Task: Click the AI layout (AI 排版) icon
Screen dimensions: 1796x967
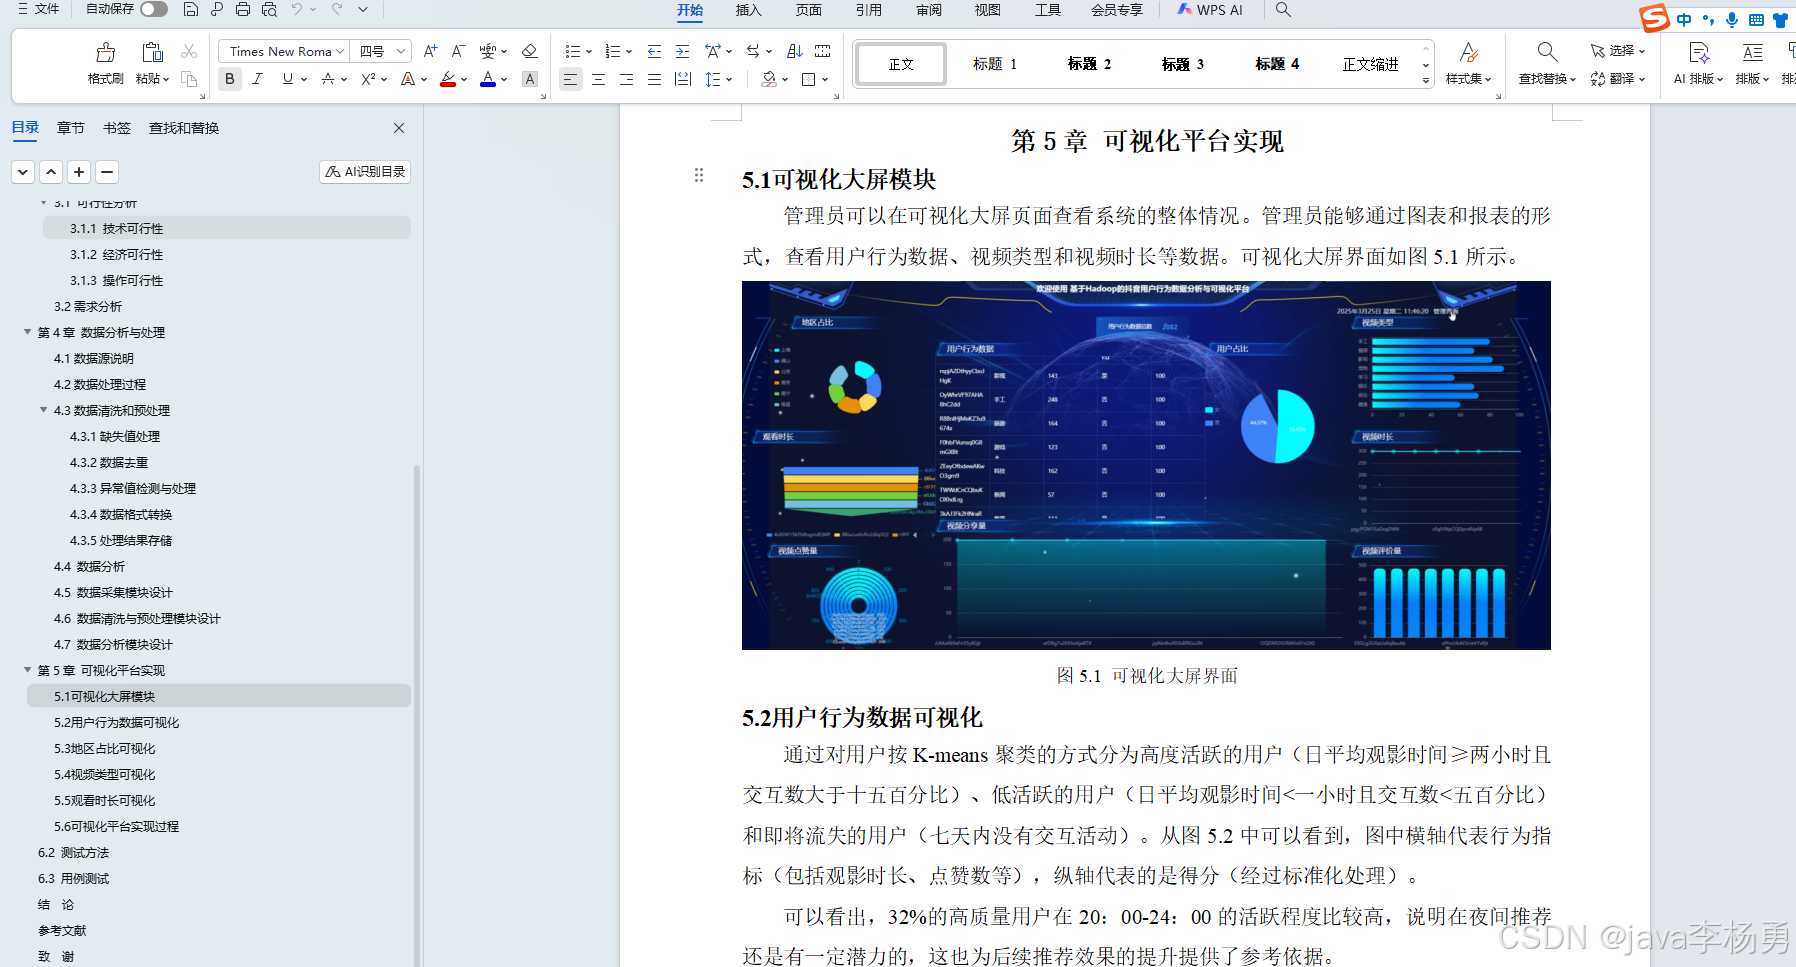Action: 1698,52
